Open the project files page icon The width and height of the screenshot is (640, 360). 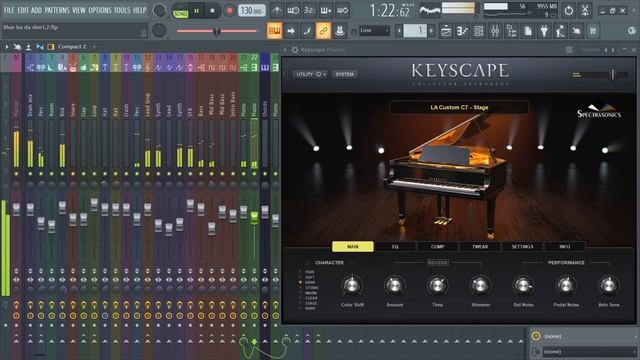528,31
